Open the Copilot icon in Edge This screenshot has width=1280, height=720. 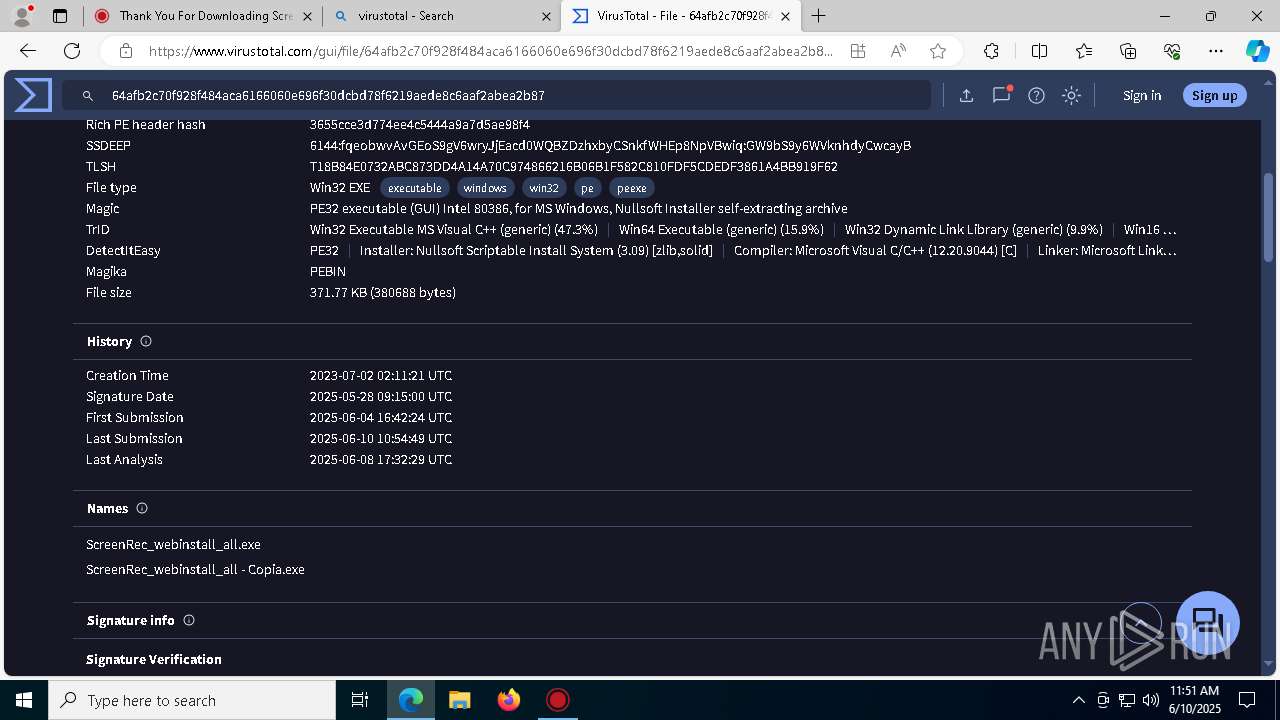(1257, 51)
